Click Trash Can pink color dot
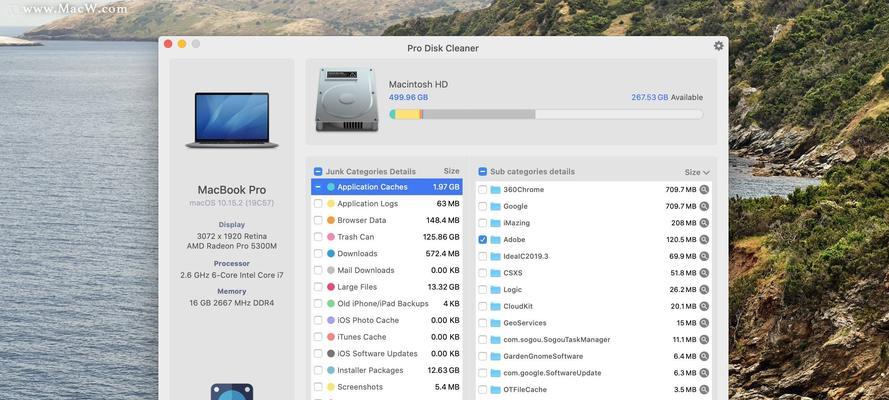This screenshot has width=889, height=400. [331, 237]
